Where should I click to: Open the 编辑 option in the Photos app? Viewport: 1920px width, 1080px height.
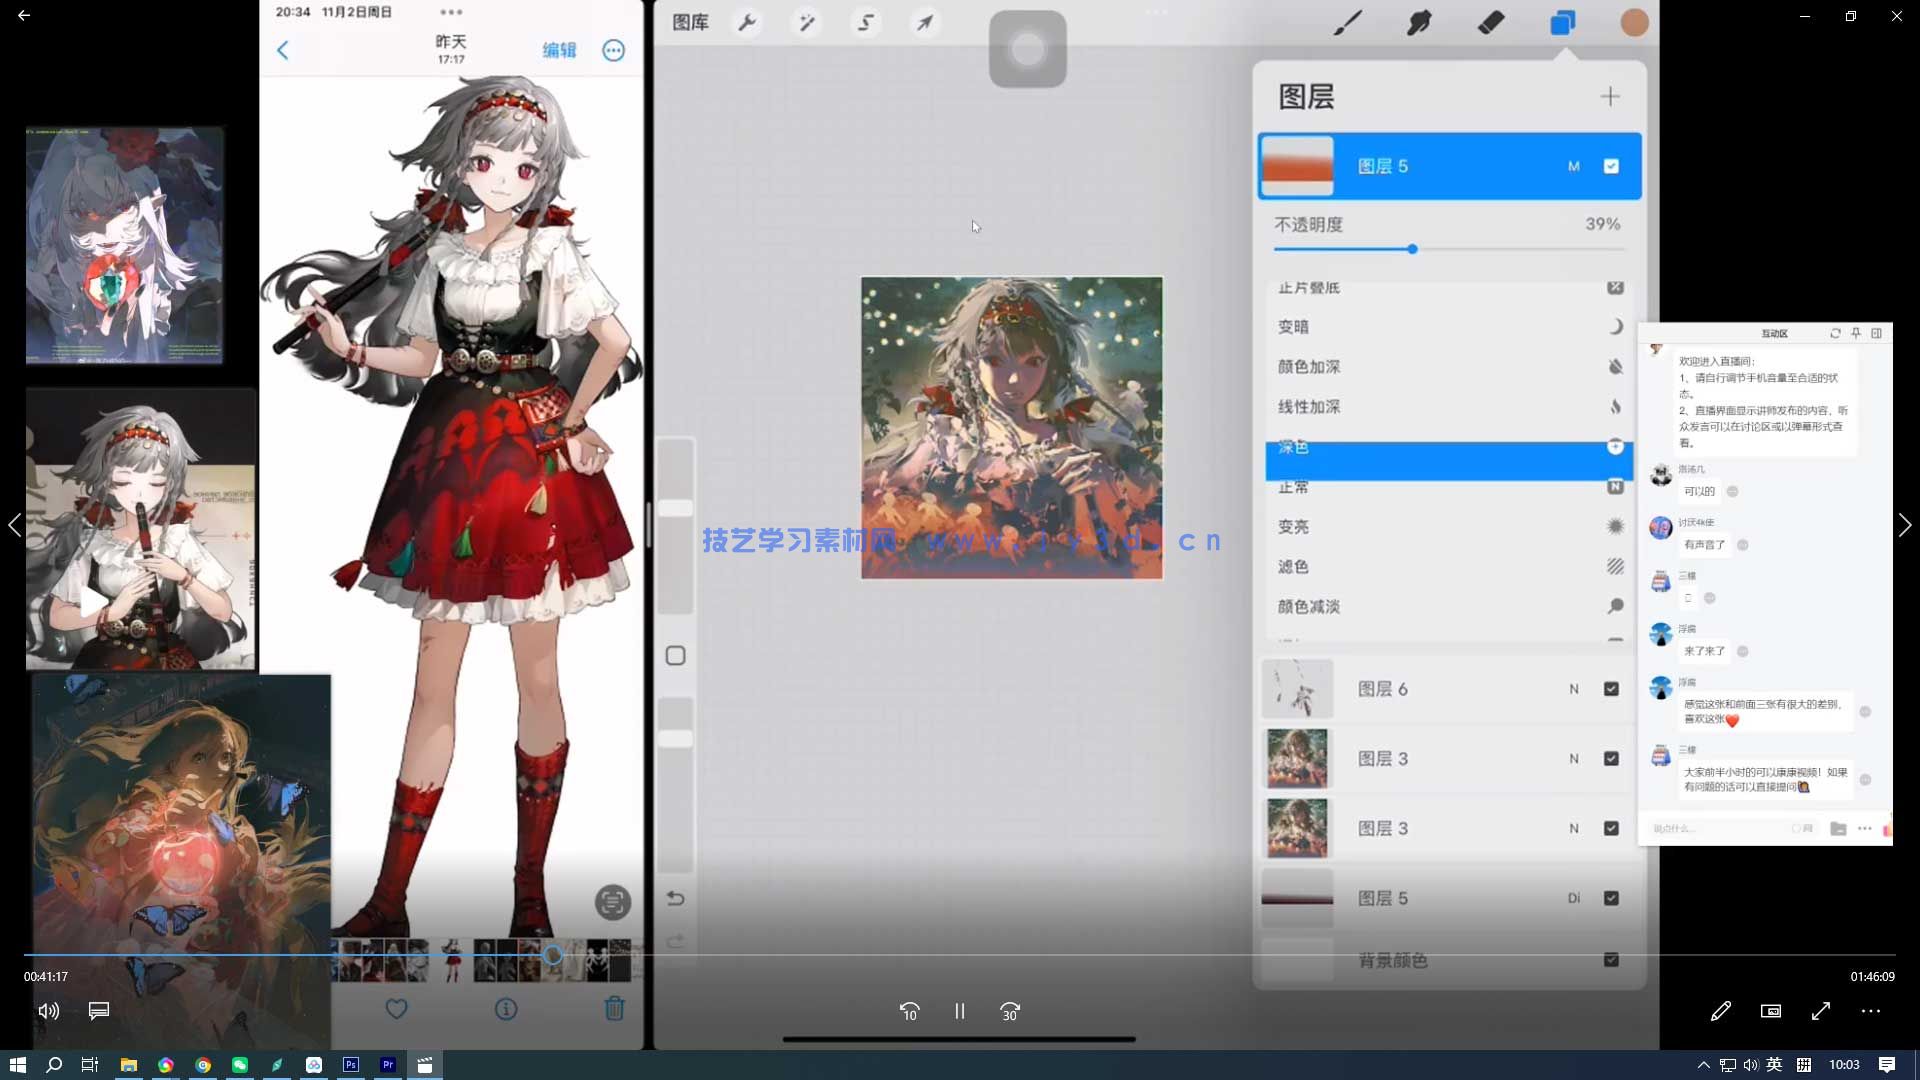click(559, 50)
